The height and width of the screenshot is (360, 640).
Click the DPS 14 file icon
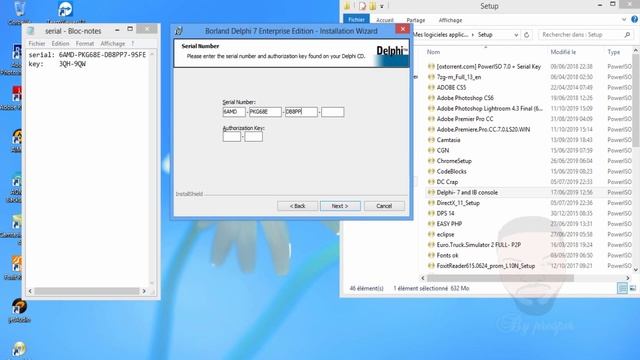(431, 213)
